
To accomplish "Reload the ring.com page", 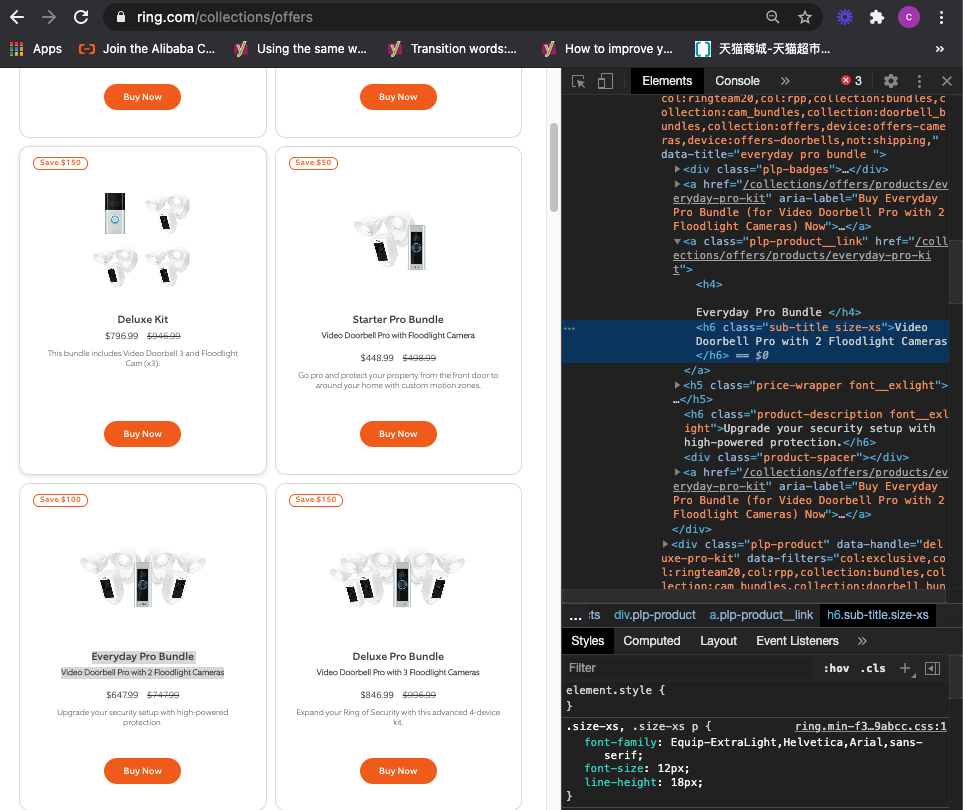I will point(81,17).
